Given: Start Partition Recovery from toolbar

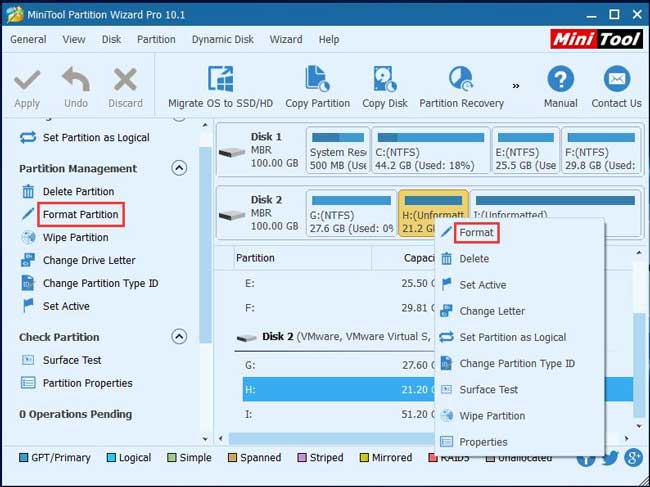Looking at the screenshot, I should pos(461,87).
